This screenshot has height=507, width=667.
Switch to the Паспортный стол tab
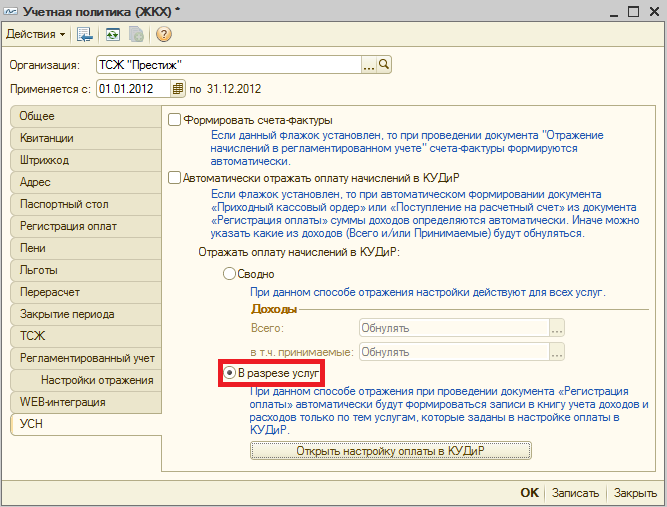pos(86,204)
